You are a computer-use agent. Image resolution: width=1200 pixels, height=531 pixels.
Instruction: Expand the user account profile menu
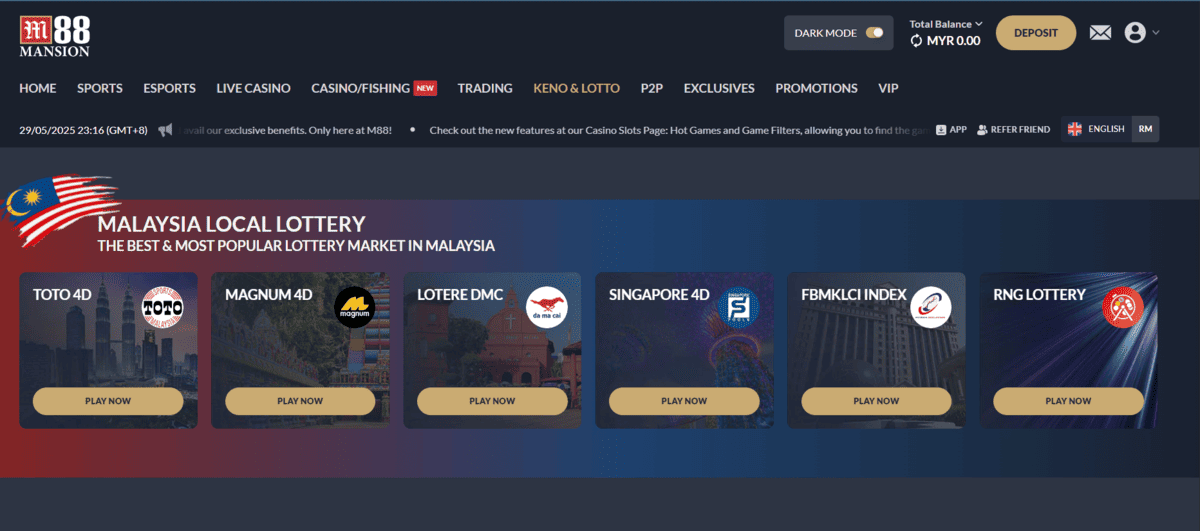[1142, 33]
